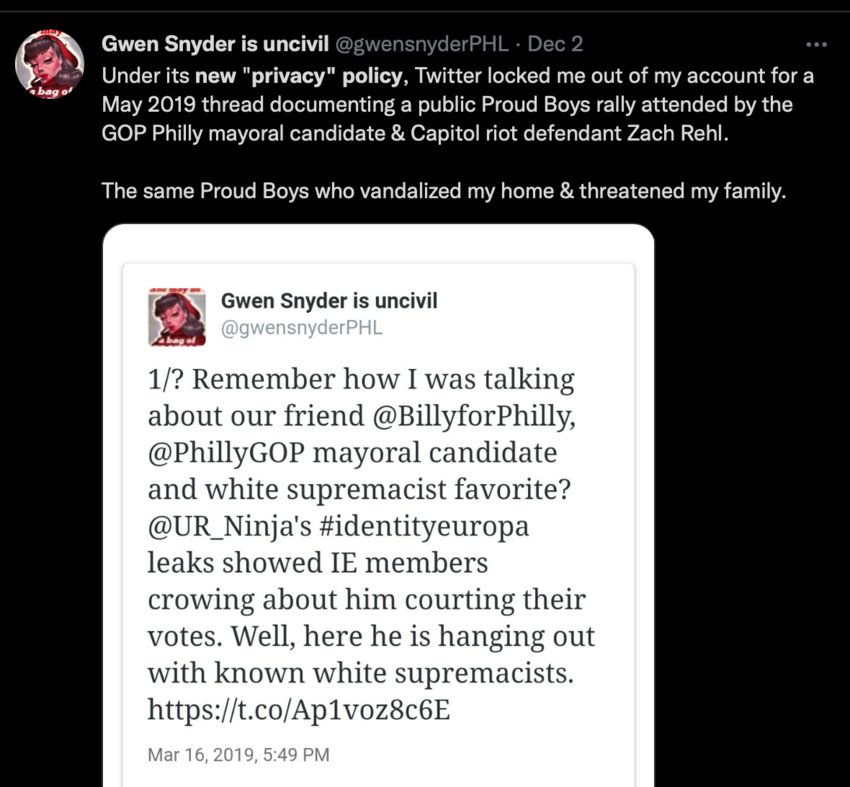Open the tweet's three-dot more menu
The height and width of the screenshot is (787, 850).
pyautogui.click(x=816, y=44)
